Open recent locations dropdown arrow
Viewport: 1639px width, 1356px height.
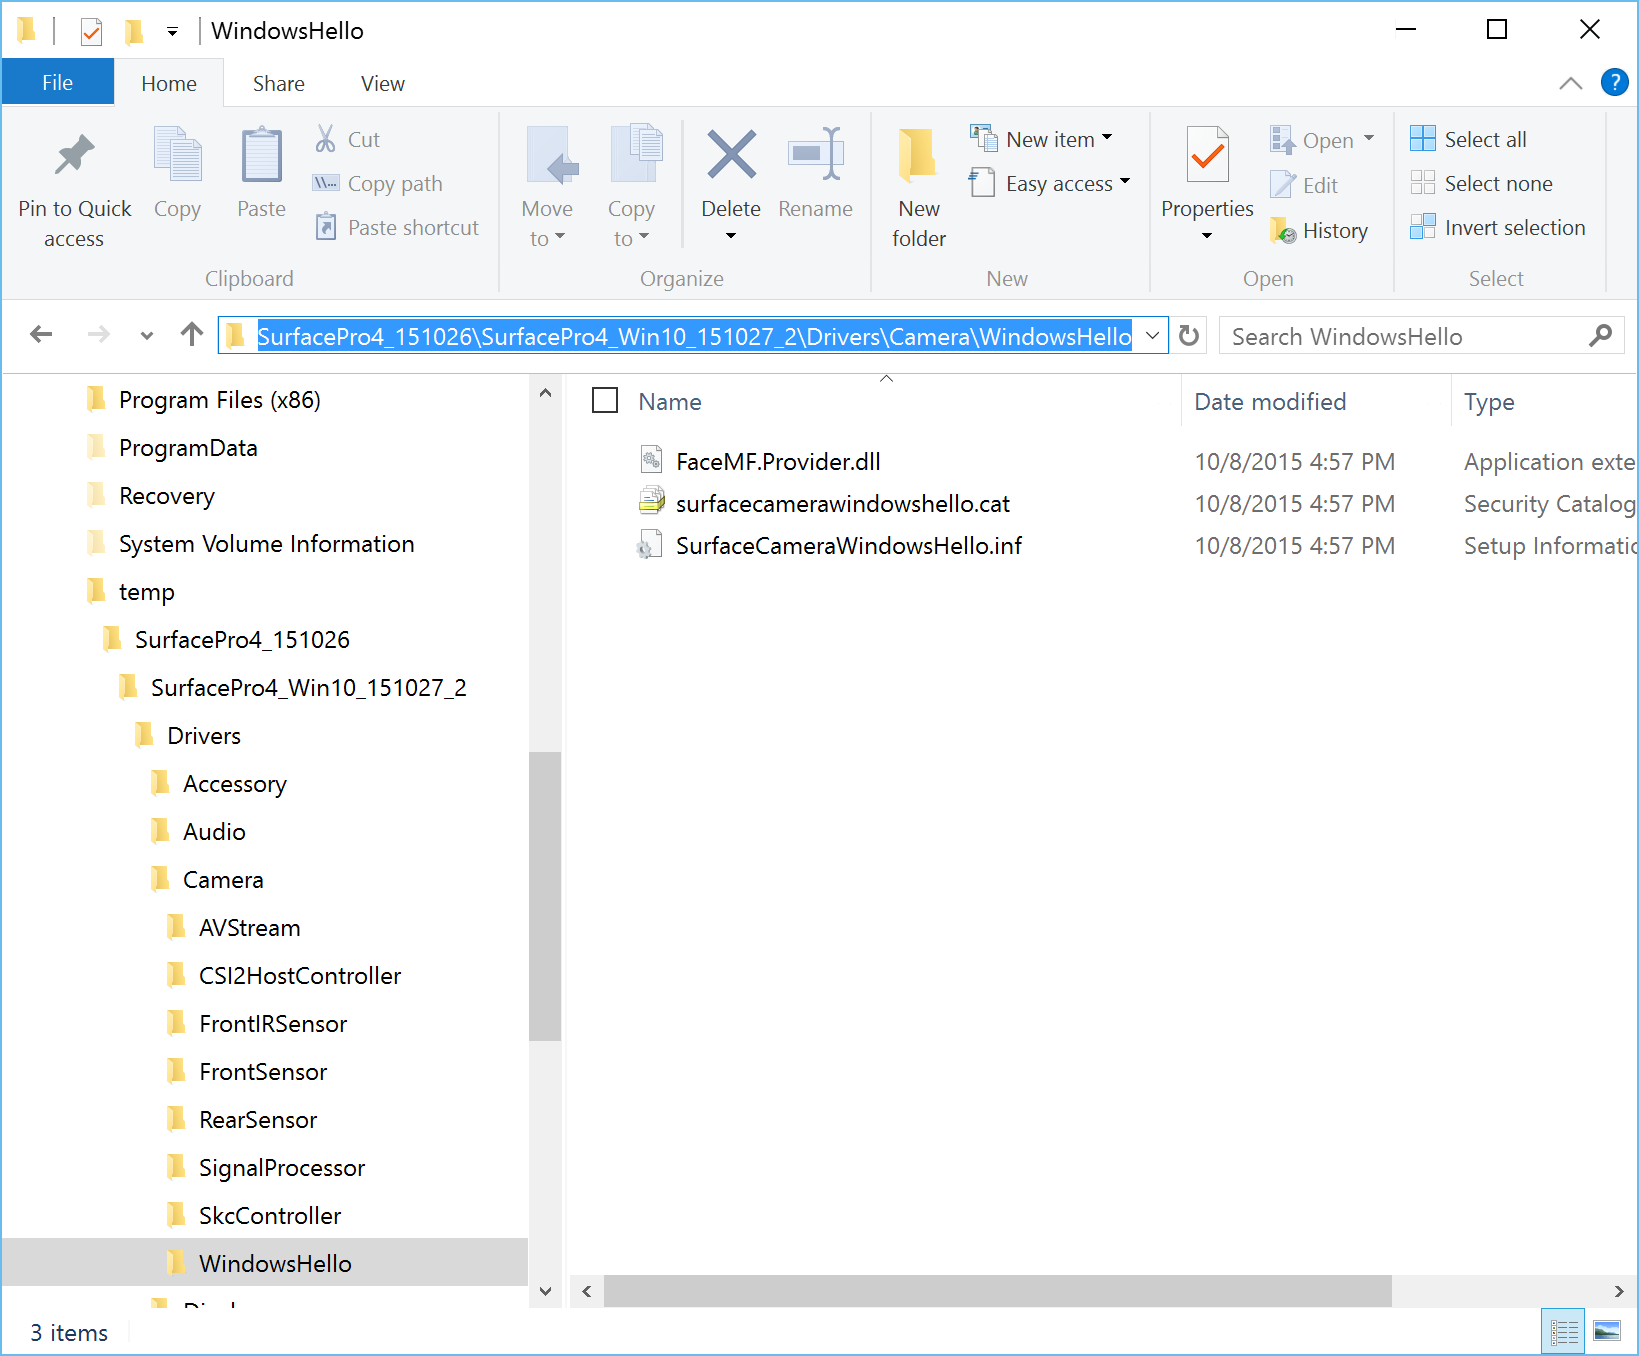(x=147, y=335)
